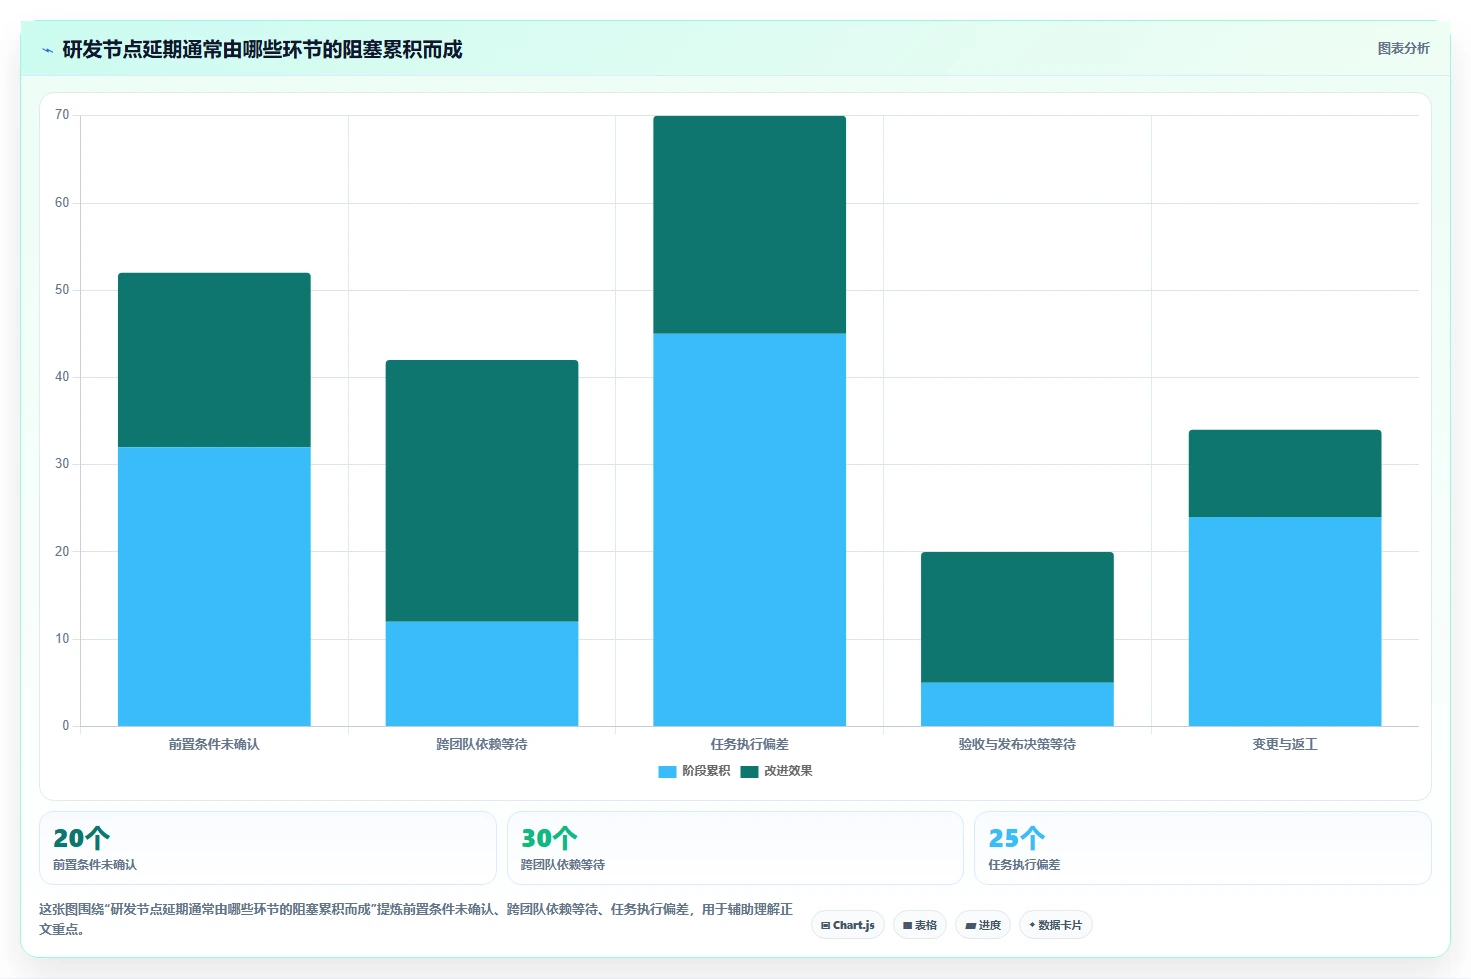Click the chart title 研发节点延期通常由哪些环节的阻塞累积而成

[262, 50]
